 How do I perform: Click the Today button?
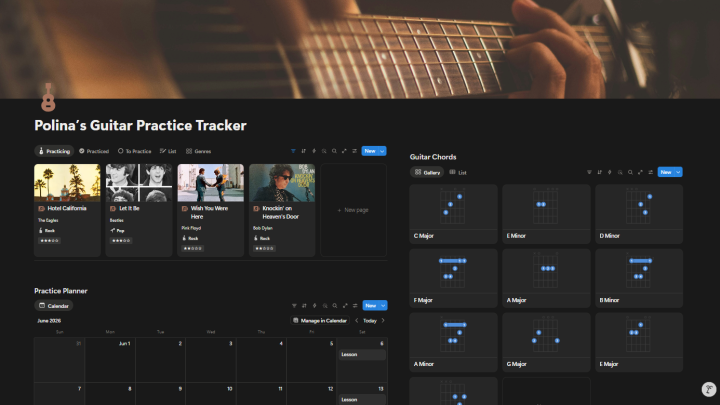370,321
